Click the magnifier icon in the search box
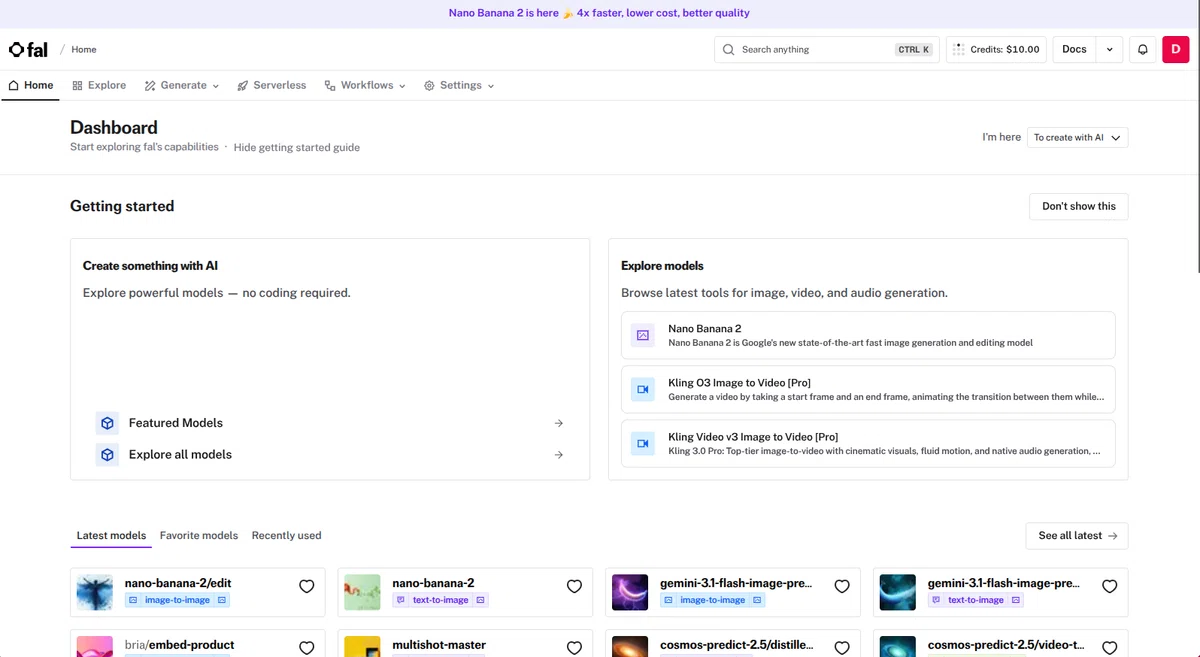Viewport: 1200px width, 657px height. (x=729, y=49)
